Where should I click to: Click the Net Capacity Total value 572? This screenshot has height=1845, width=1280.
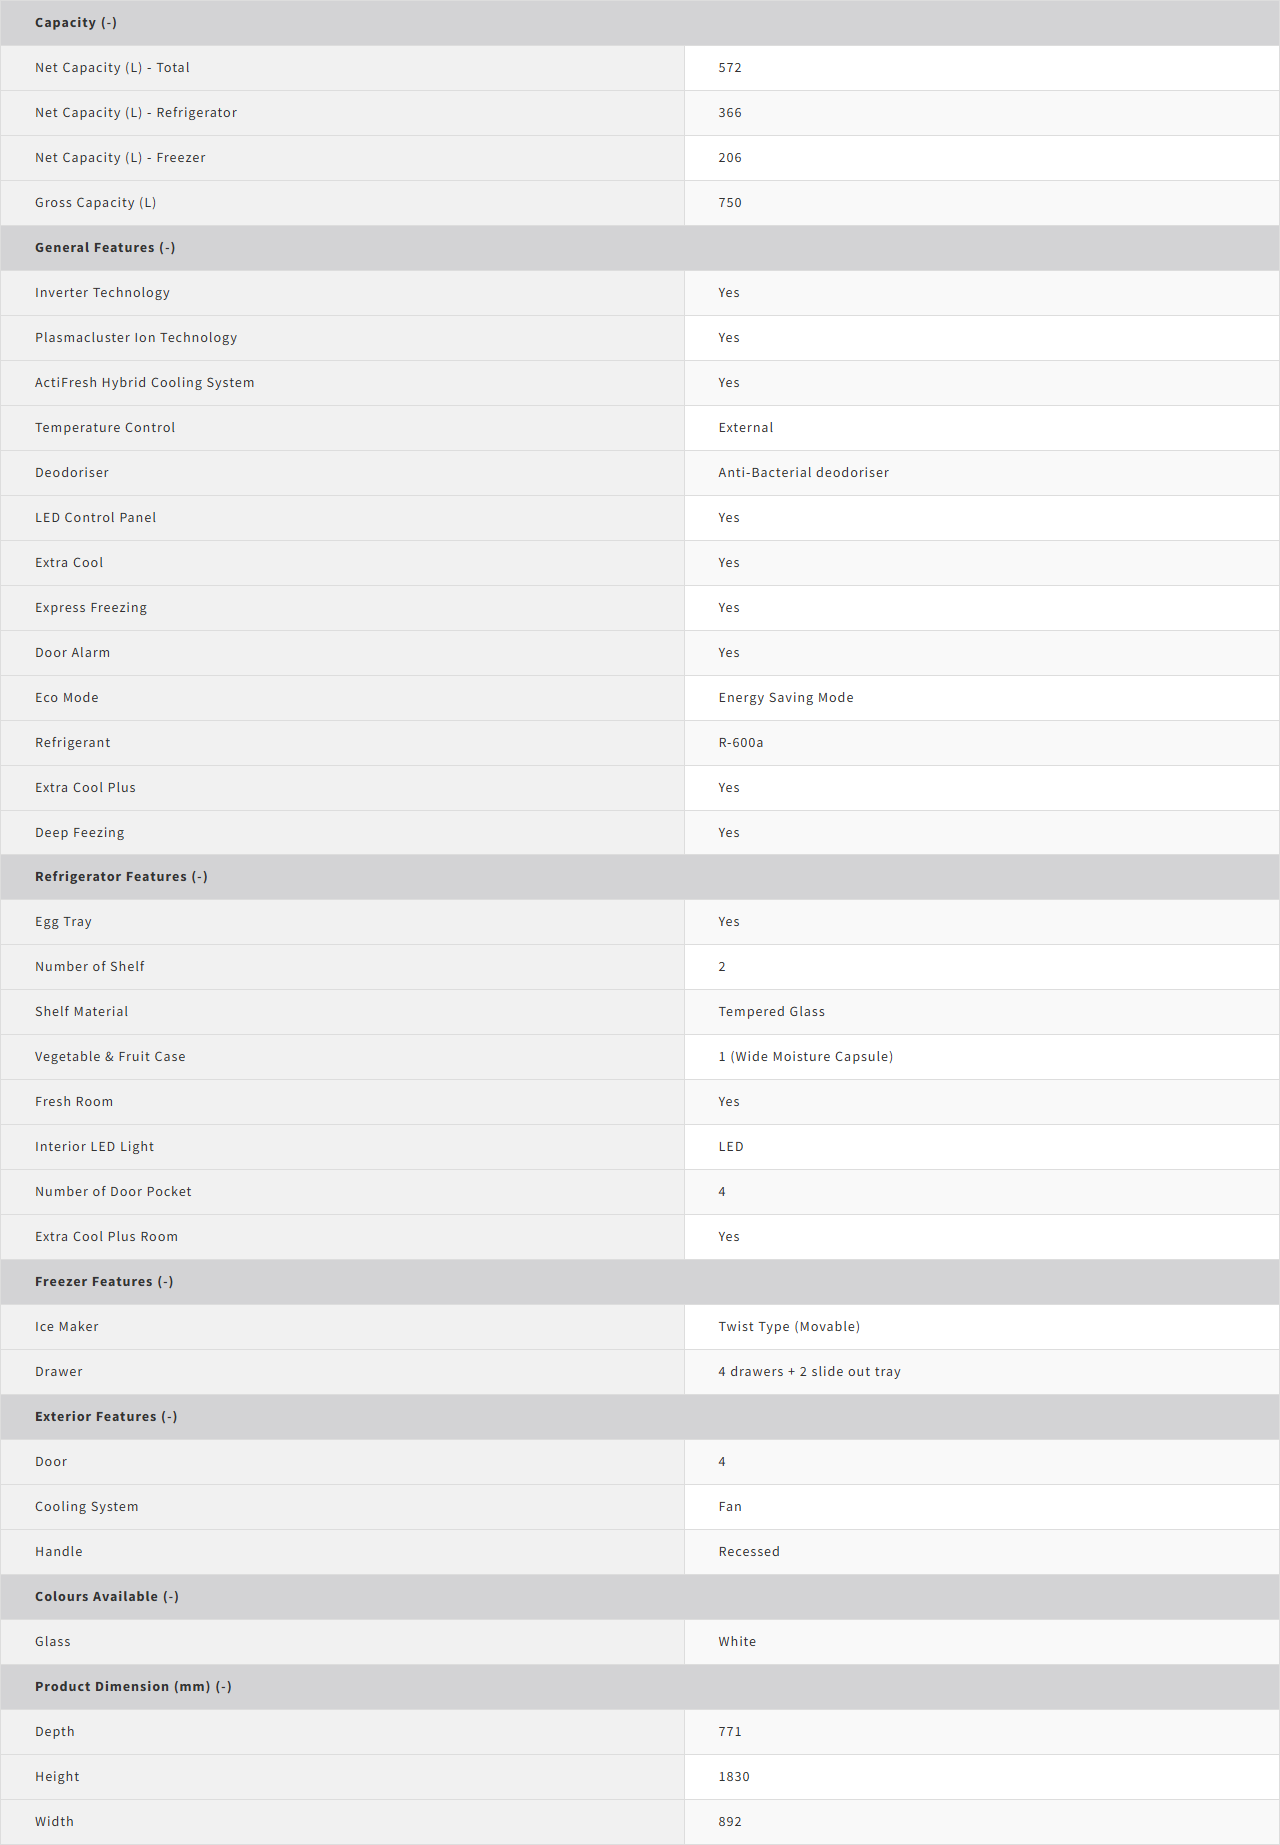point(730,68)
